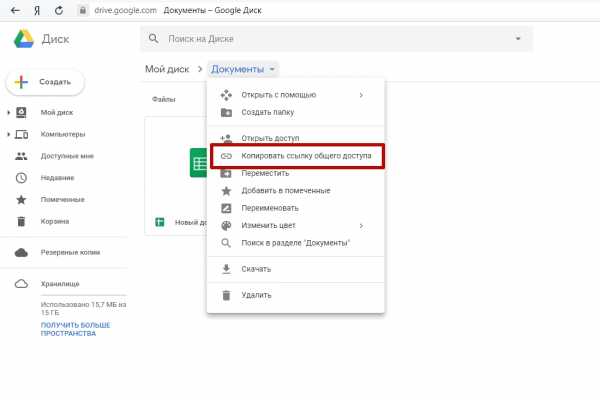Click the download arrow icon in menu
The width and height of the screenshot is (600, 400).
click(226, 269)
